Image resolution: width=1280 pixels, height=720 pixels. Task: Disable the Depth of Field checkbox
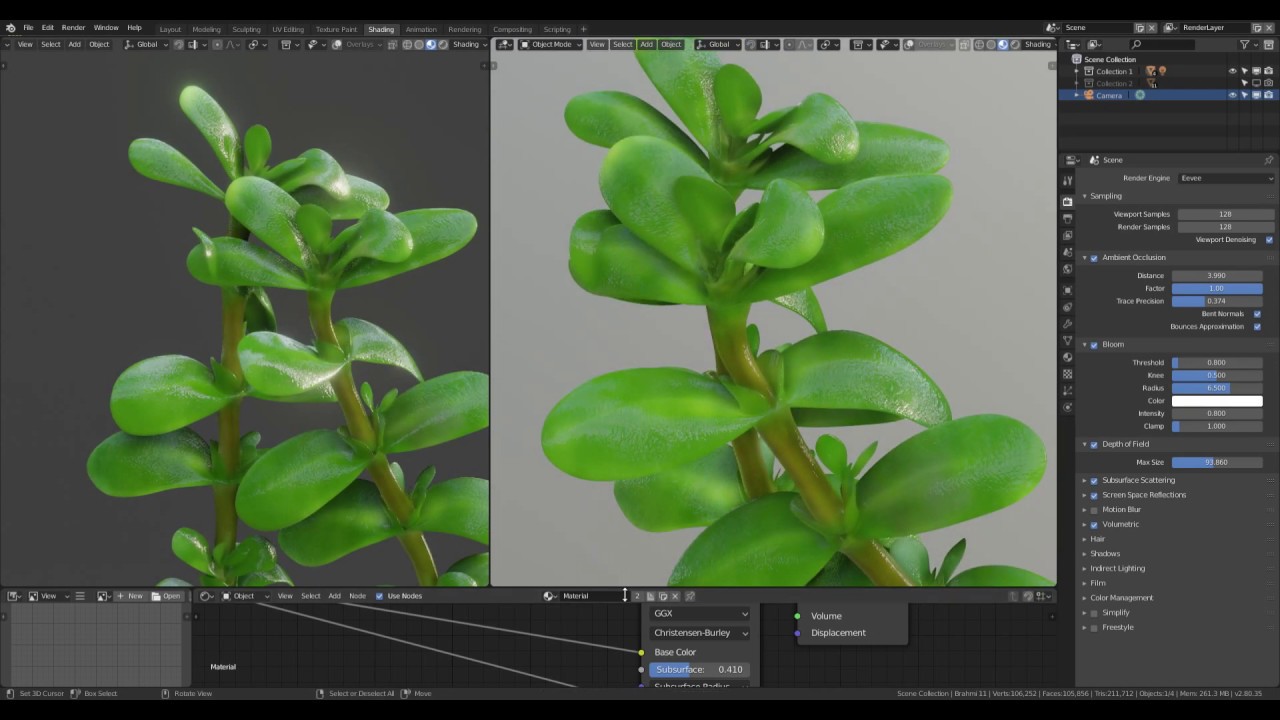tap(1094, 444)
